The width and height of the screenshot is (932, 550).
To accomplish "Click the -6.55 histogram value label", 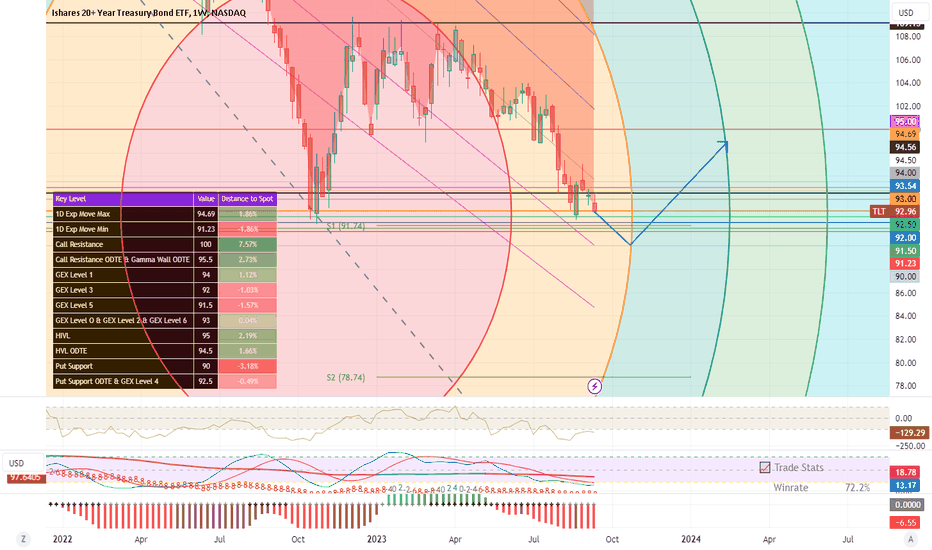I will (905, 523).
